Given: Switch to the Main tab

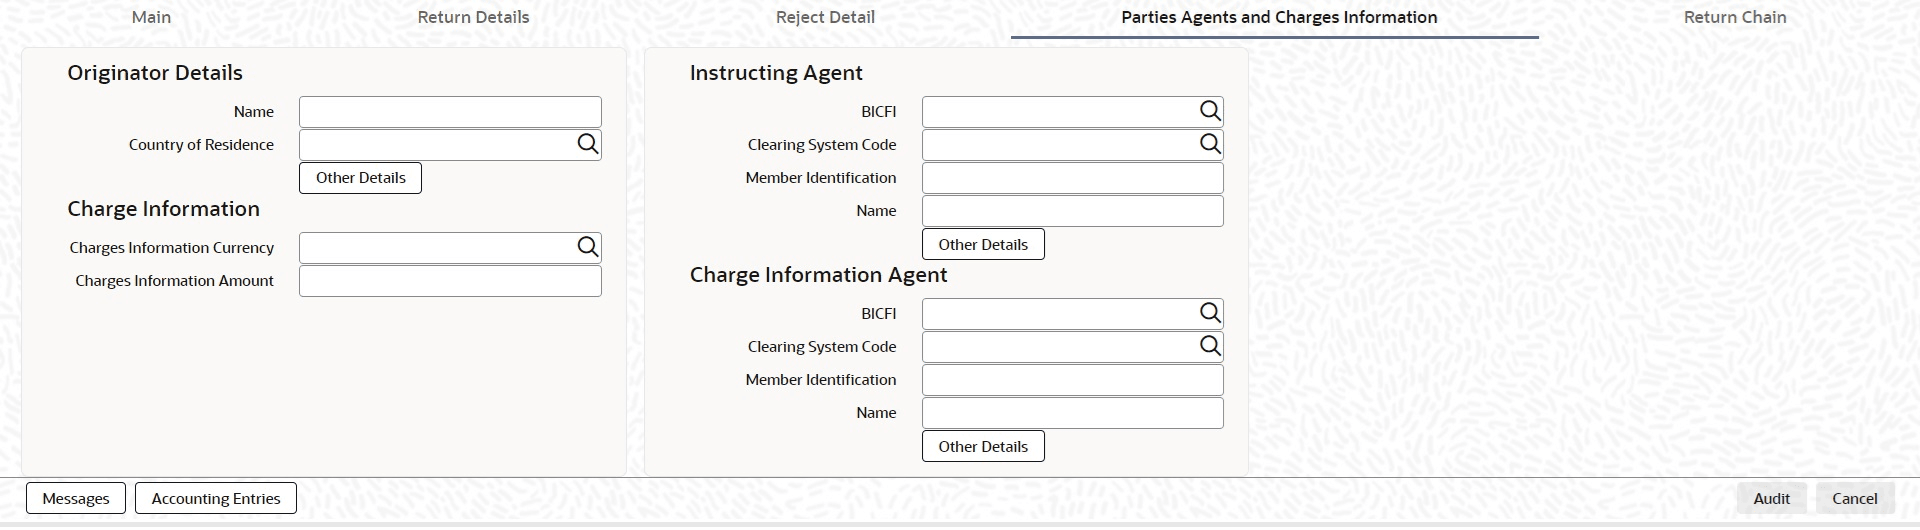Looking at the screenshot, I should click(152, 17).
